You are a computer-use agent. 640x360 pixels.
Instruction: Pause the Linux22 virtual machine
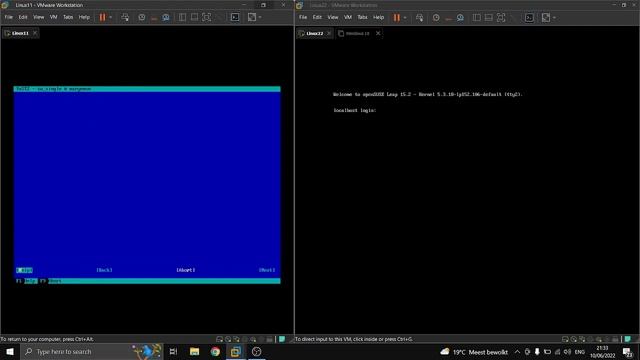397,18
